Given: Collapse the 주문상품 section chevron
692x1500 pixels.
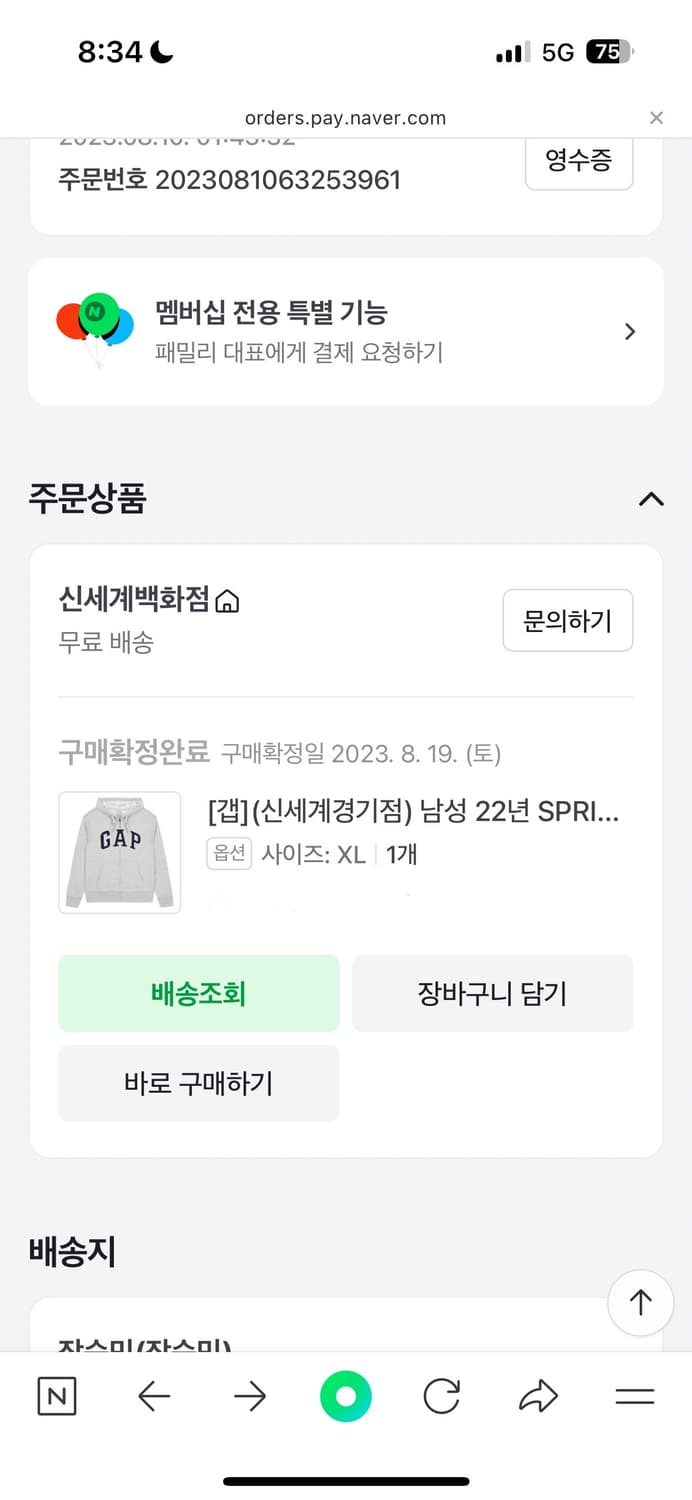Looking at the screenshot, I should [x=651, y=499].
